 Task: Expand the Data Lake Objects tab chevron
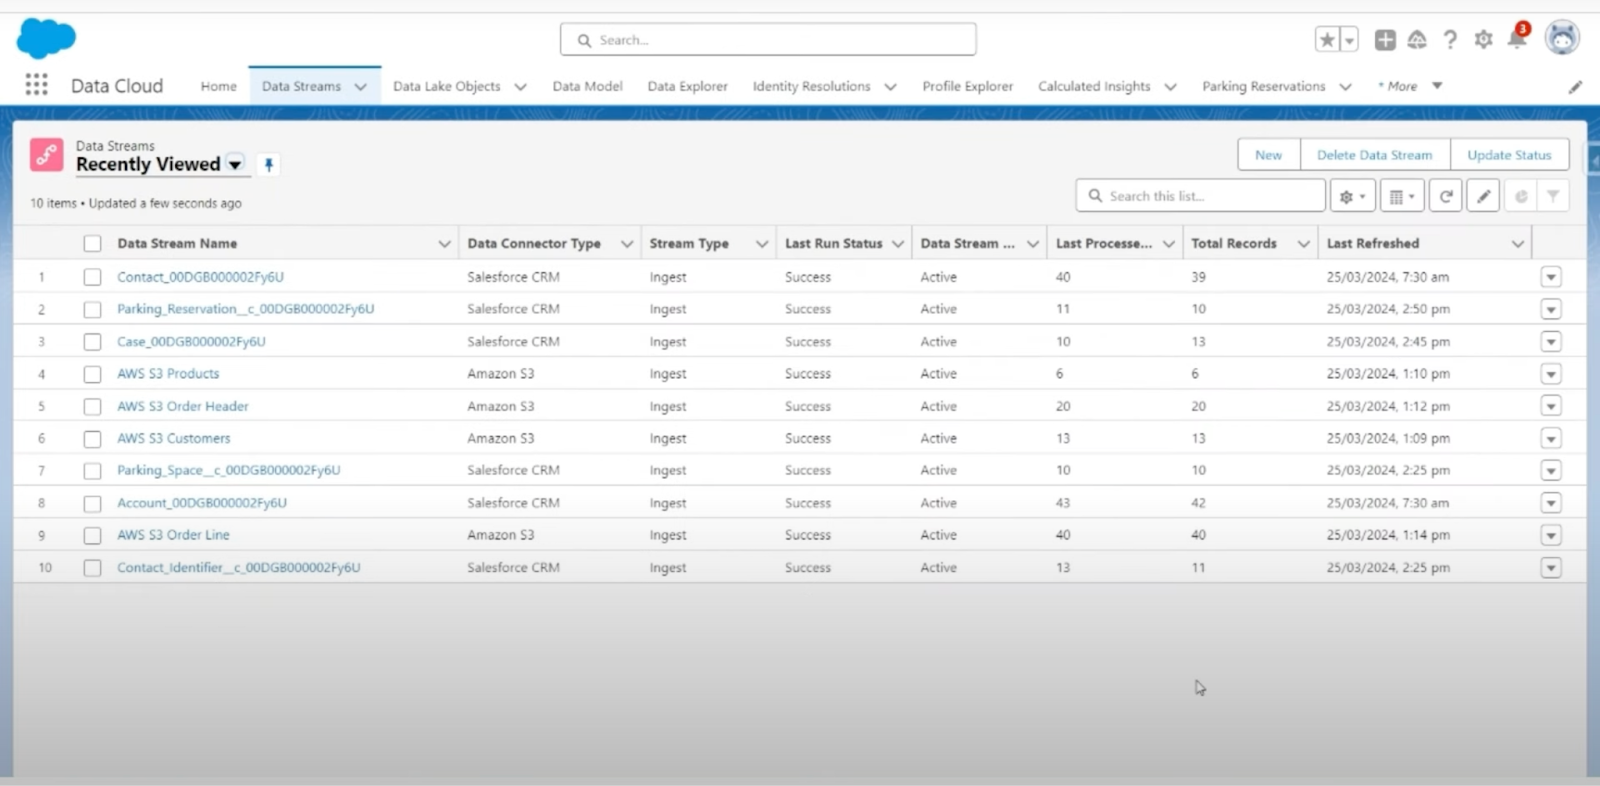[521, 87]
